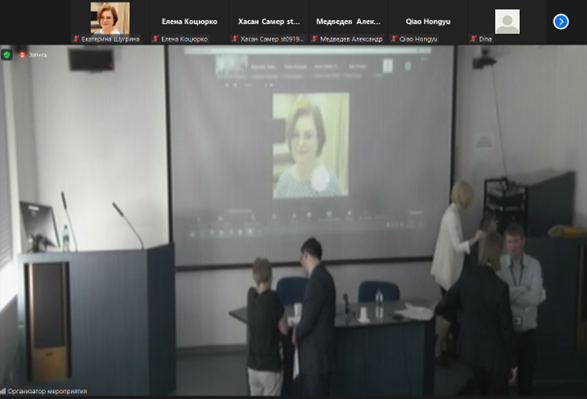
Task: Click muted mic icon beside Елена Коцюрко
Action: (x=156, y=39)
